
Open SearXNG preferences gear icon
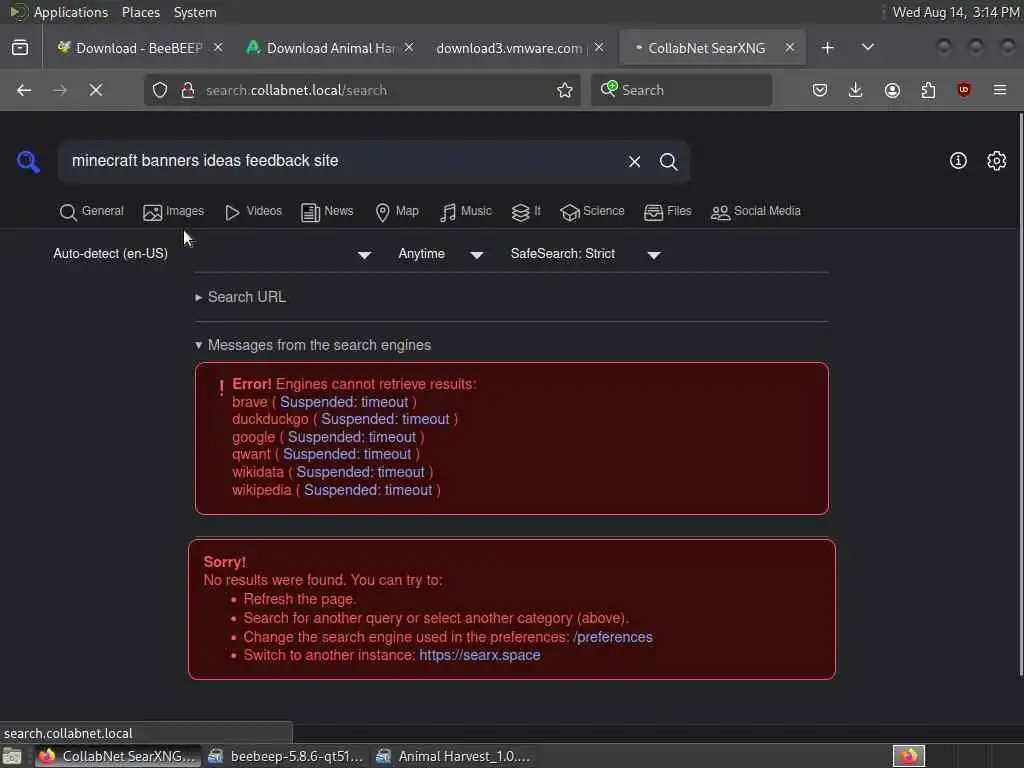tap(997, 161)
